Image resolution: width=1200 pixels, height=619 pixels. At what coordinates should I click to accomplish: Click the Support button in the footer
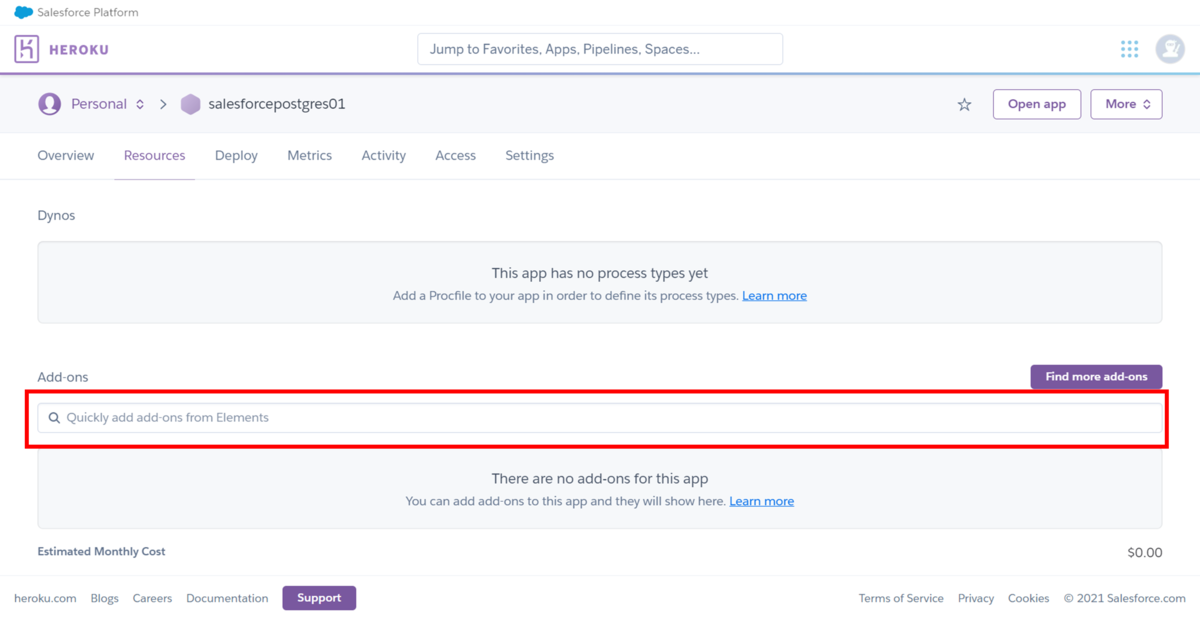click(319, 598)
